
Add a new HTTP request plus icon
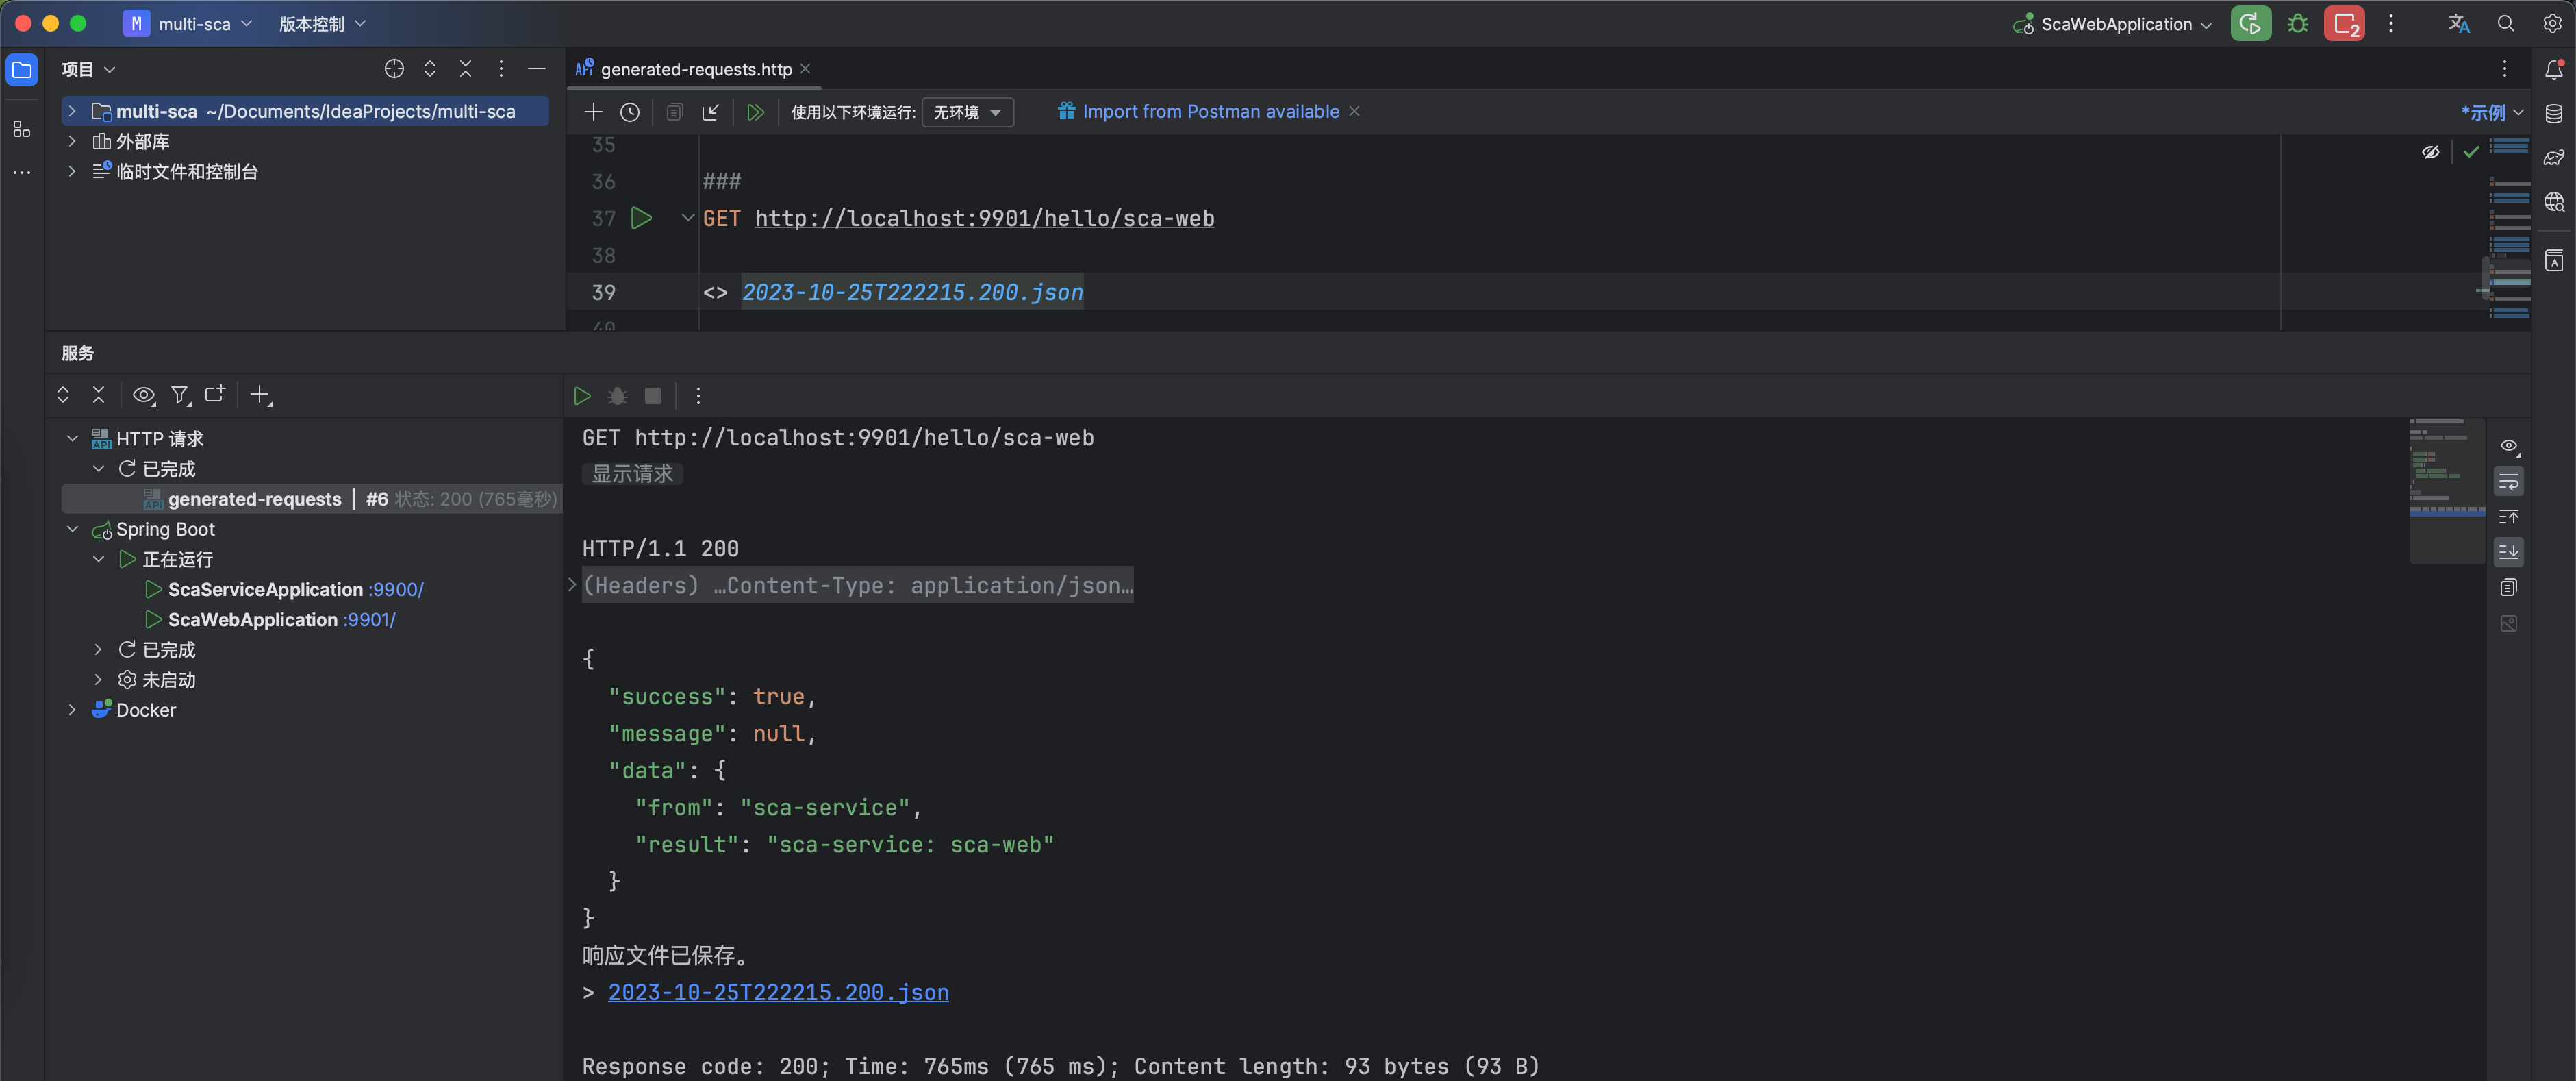[593, 112]
